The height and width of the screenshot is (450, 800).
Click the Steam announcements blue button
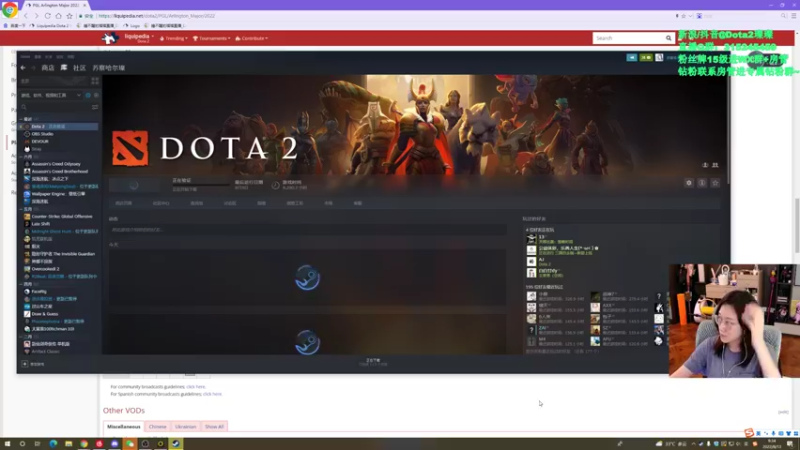tap(632, 58)
